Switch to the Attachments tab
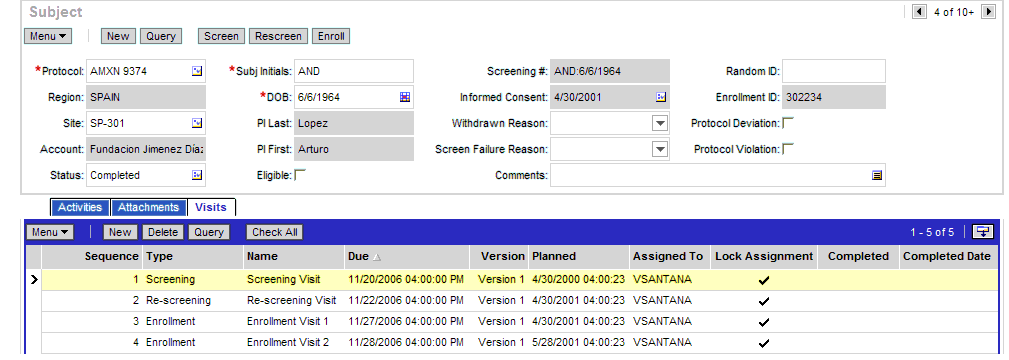The width and height of the screenshot is (1009, 360). point(149,207)
